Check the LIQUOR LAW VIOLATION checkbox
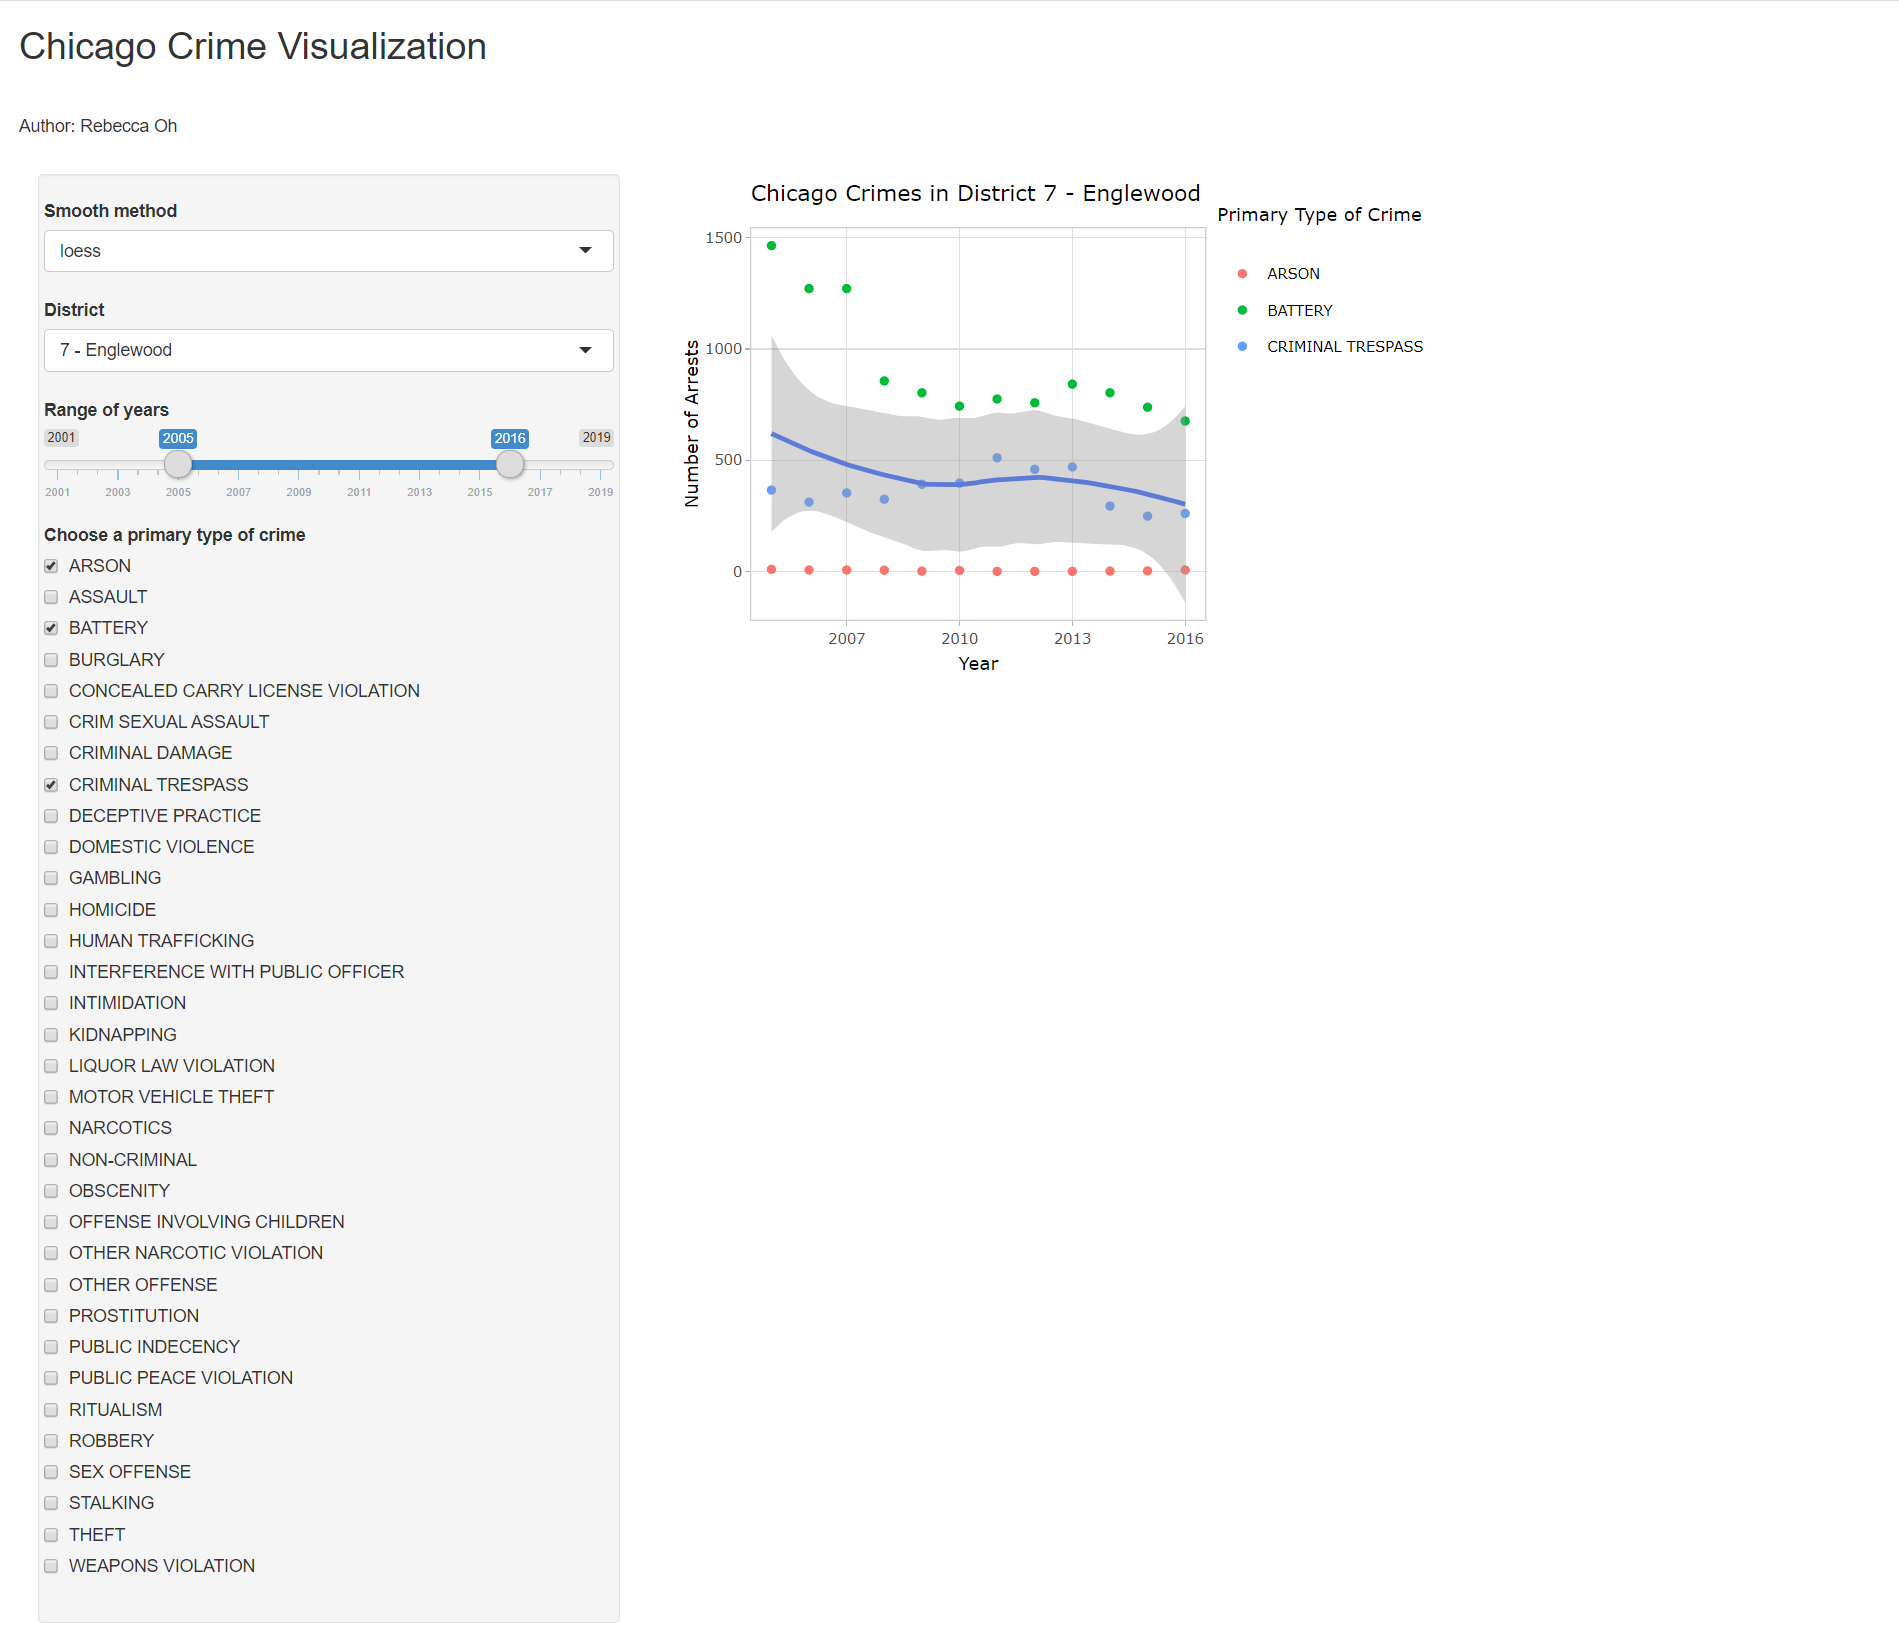The height and width of the screenshot is (1645, 1899). coord(51,1066)
